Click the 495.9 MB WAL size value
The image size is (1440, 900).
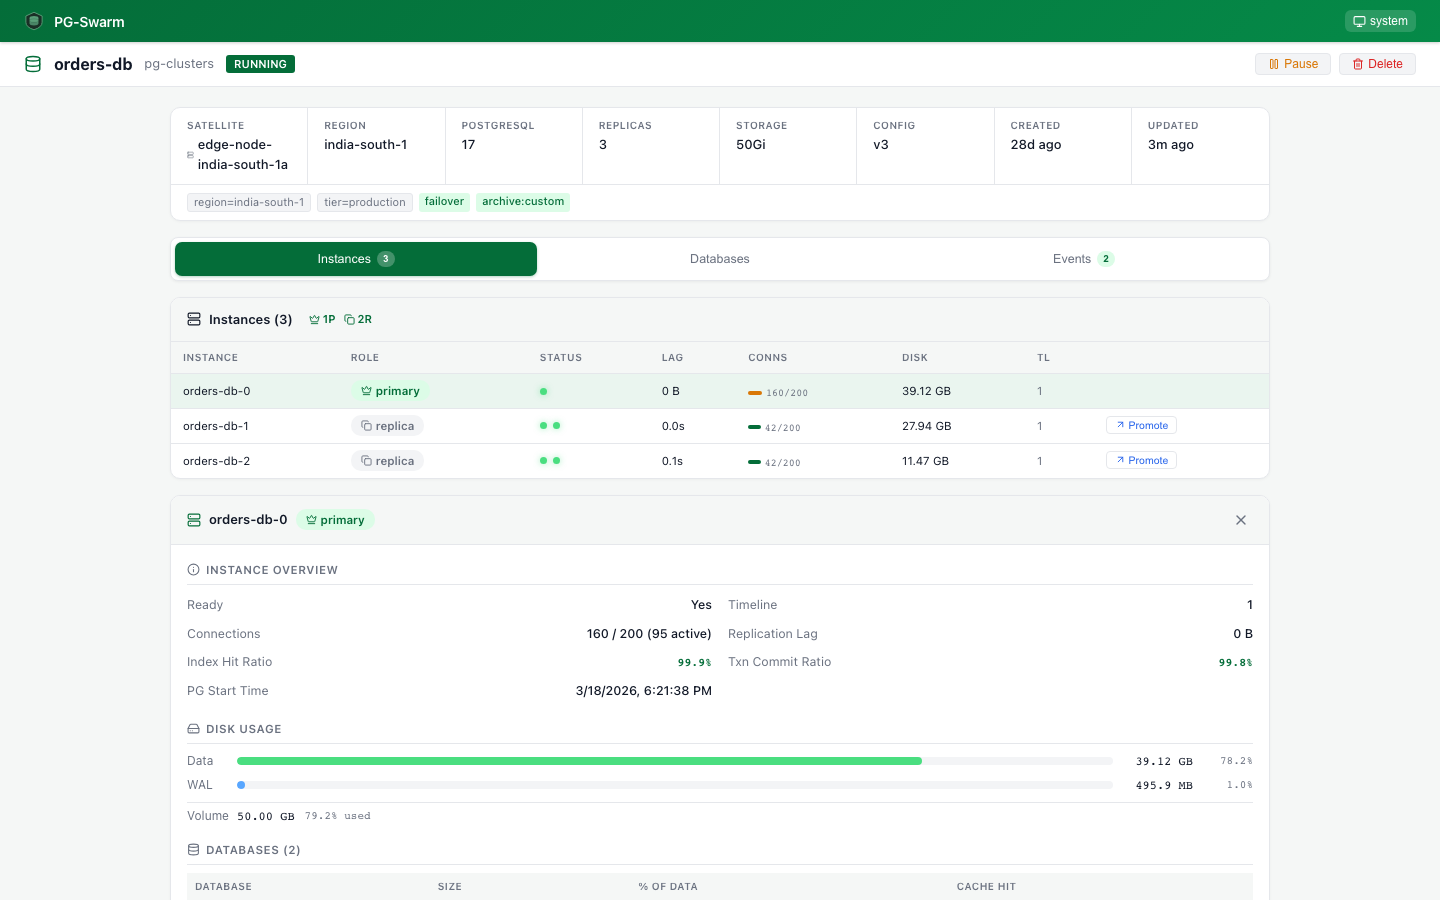click(1164, 786)
